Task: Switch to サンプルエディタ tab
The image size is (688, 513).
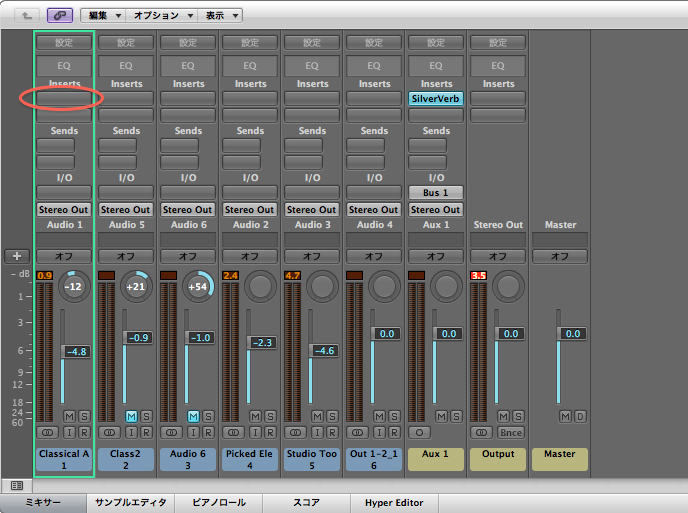Action: pos(131,503)
